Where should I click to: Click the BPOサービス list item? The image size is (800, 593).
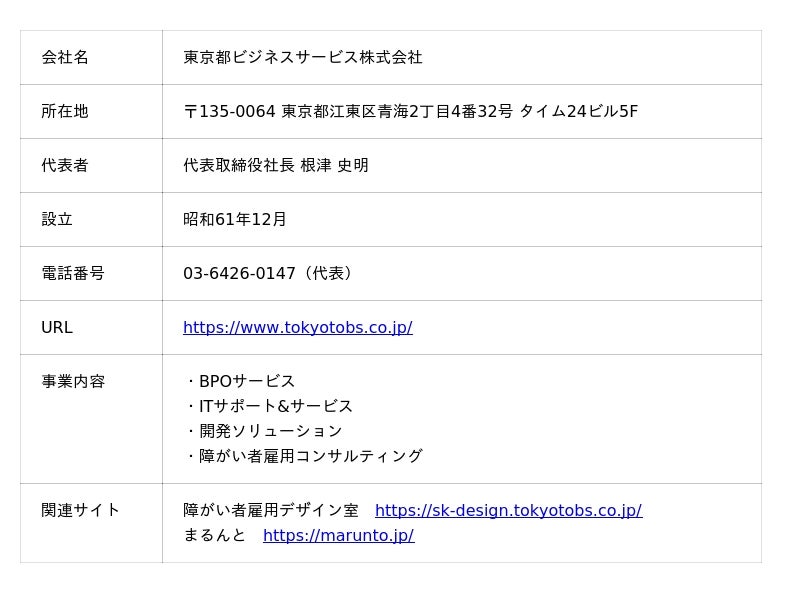point(246,382)
